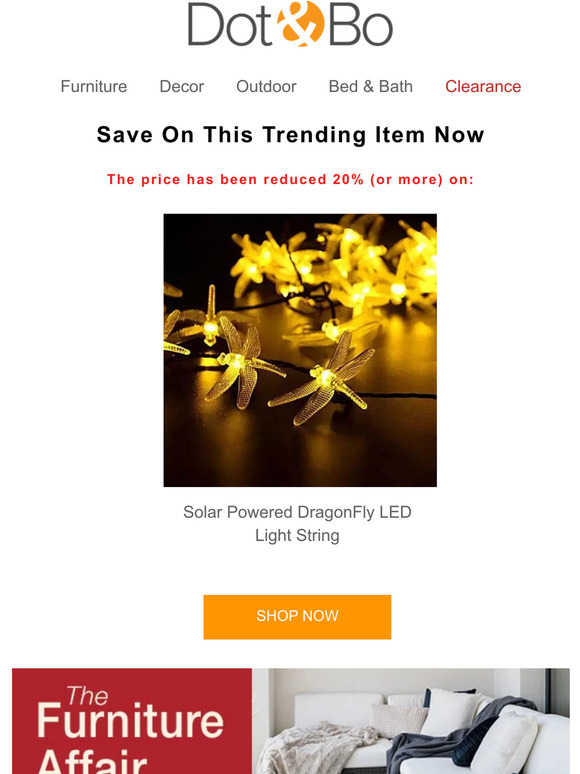Click the 'Bo' letters in the logo
The width and height of the screenshot is (580, 774).
(361, 26)
